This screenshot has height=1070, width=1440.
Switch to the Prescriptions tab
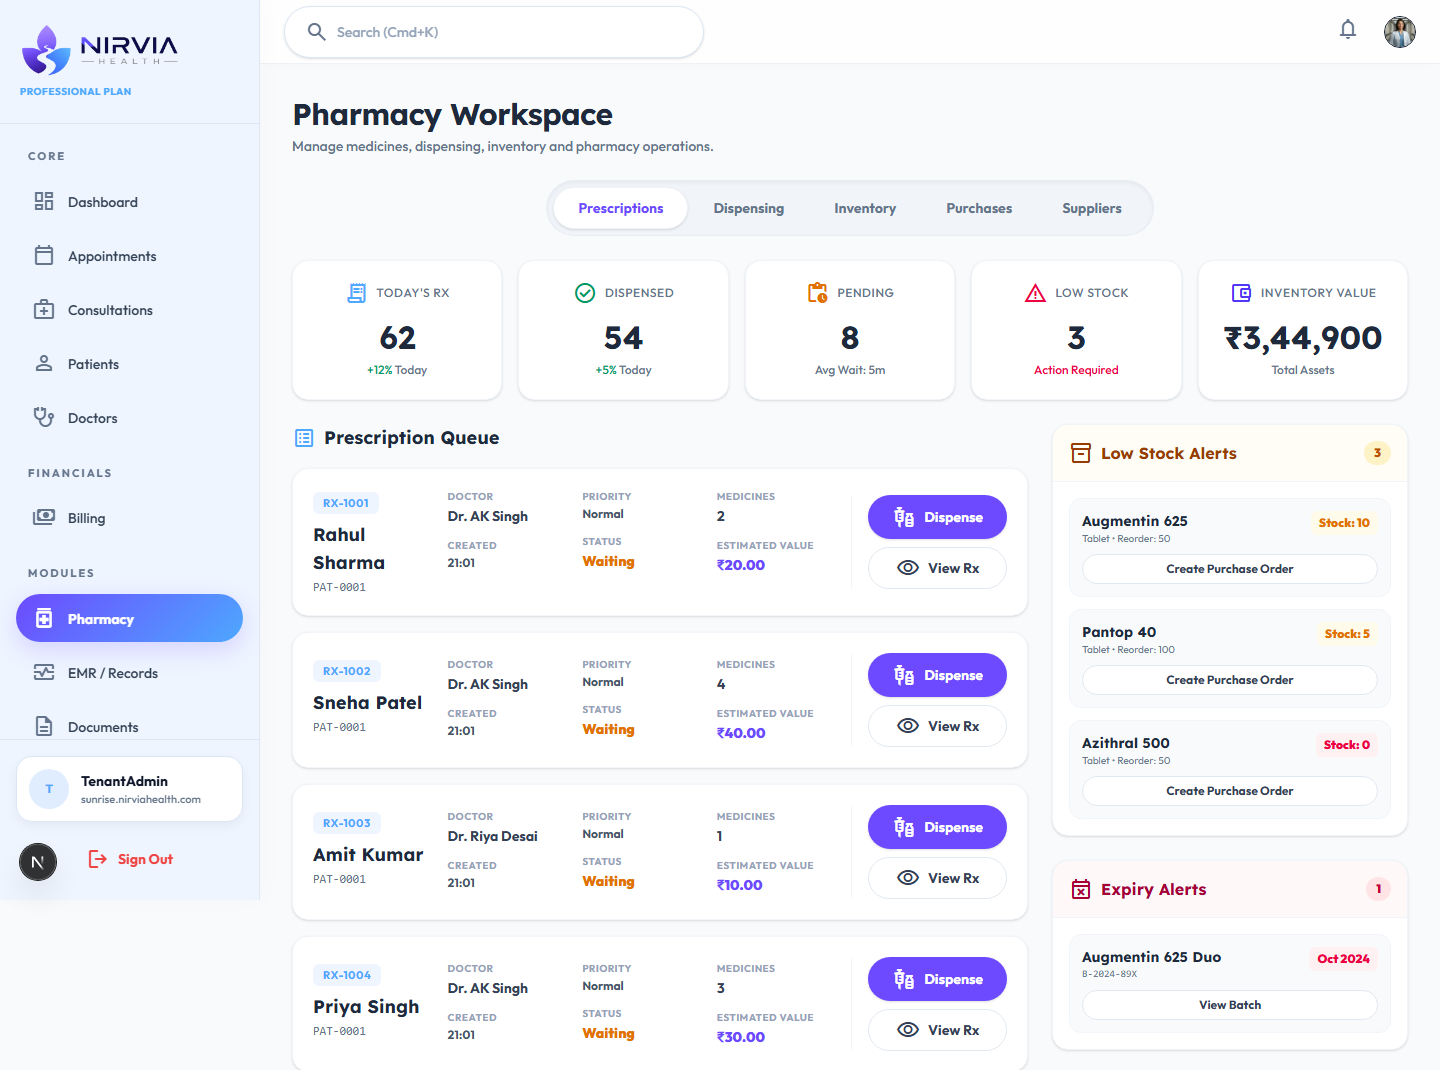tap(621, 208)
